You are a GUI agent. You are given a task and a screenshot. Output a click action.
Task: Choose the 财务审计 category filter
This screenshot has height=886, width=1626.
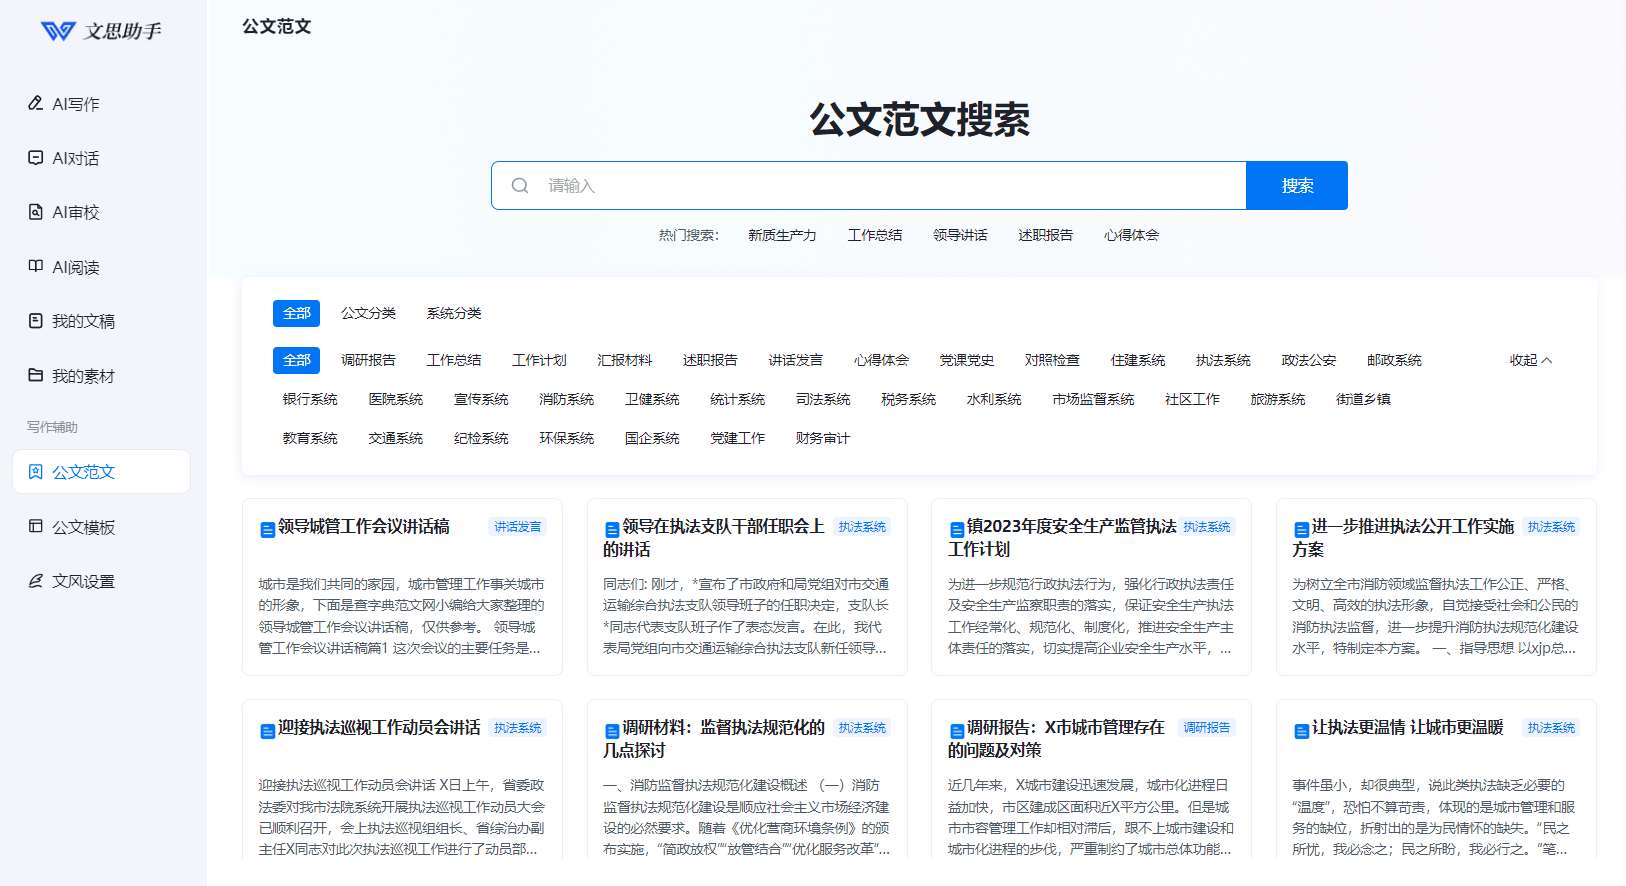tap(822, 438)
